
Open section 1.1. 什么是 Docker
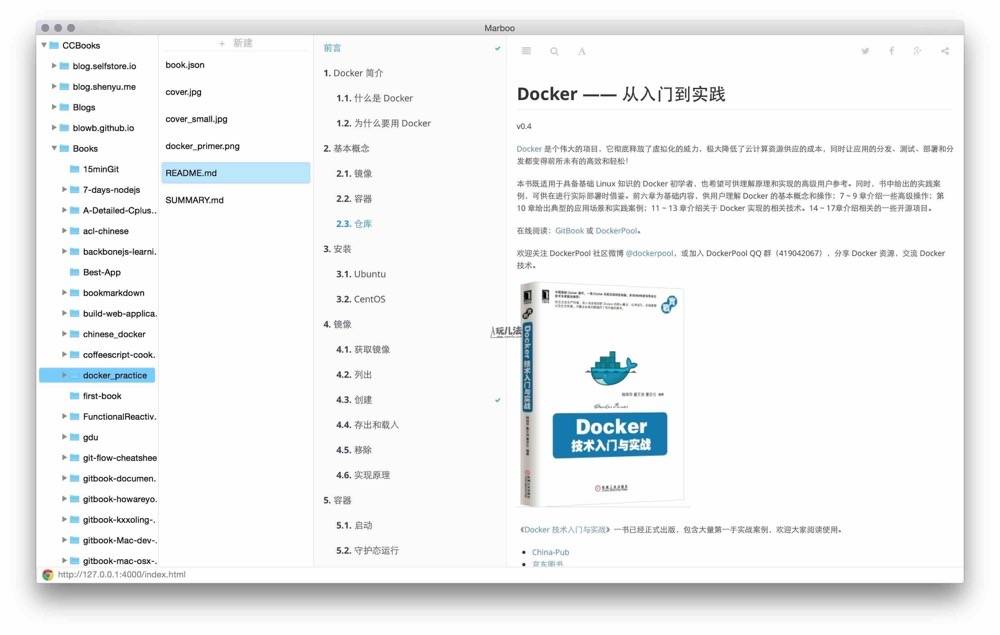tap(374, 98)
